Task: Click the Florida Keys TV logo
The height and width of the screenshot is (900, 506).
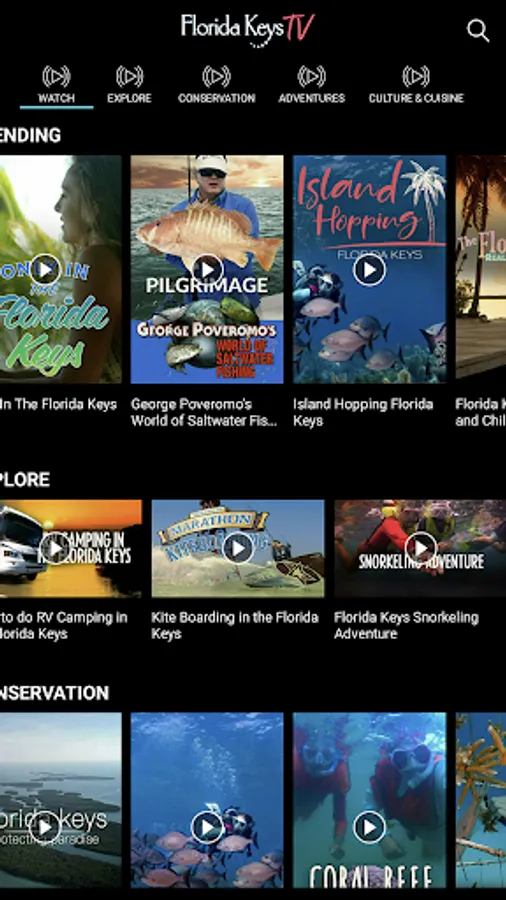Action: point(248,29)
